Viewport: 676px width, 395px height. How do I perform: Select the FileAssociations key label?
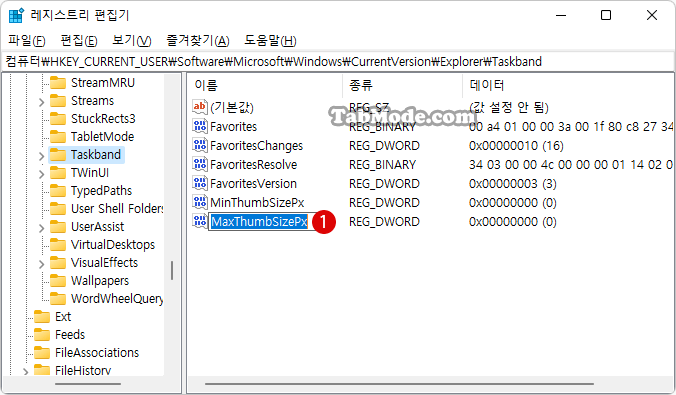97,353
